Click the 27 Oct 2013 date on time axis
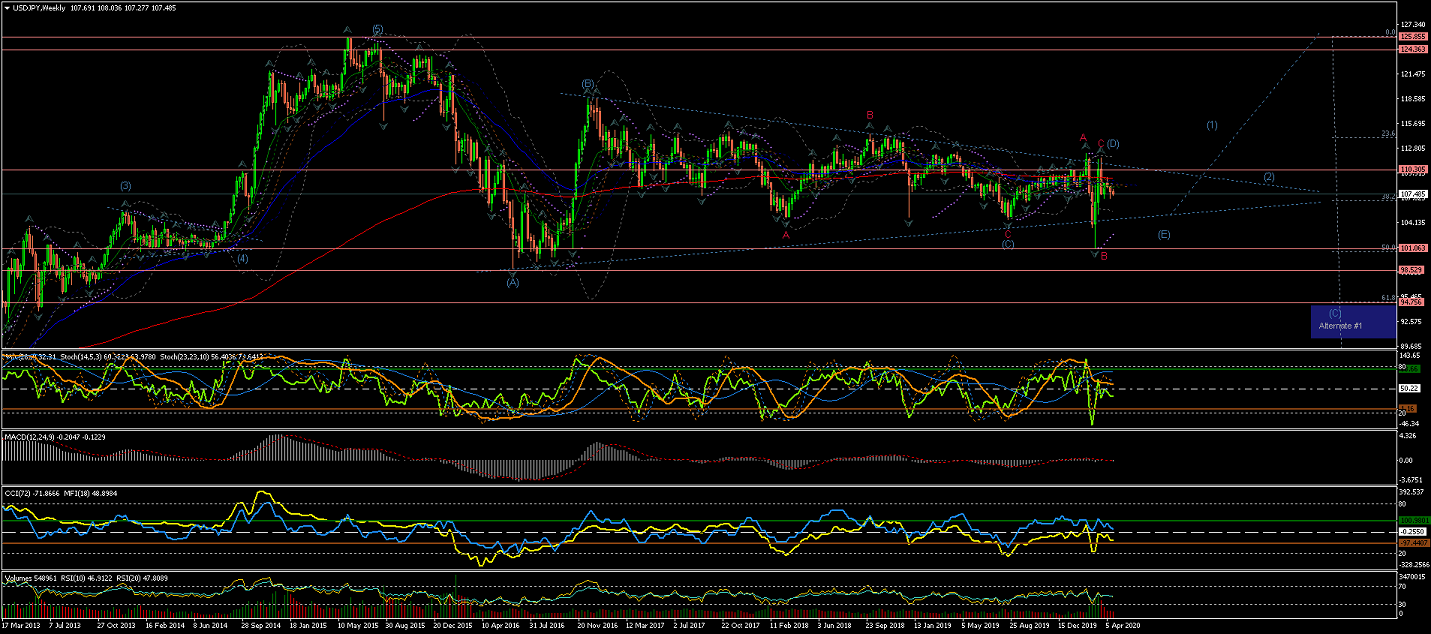Screen dimensions: 1431x634 (x=115, y=626)
